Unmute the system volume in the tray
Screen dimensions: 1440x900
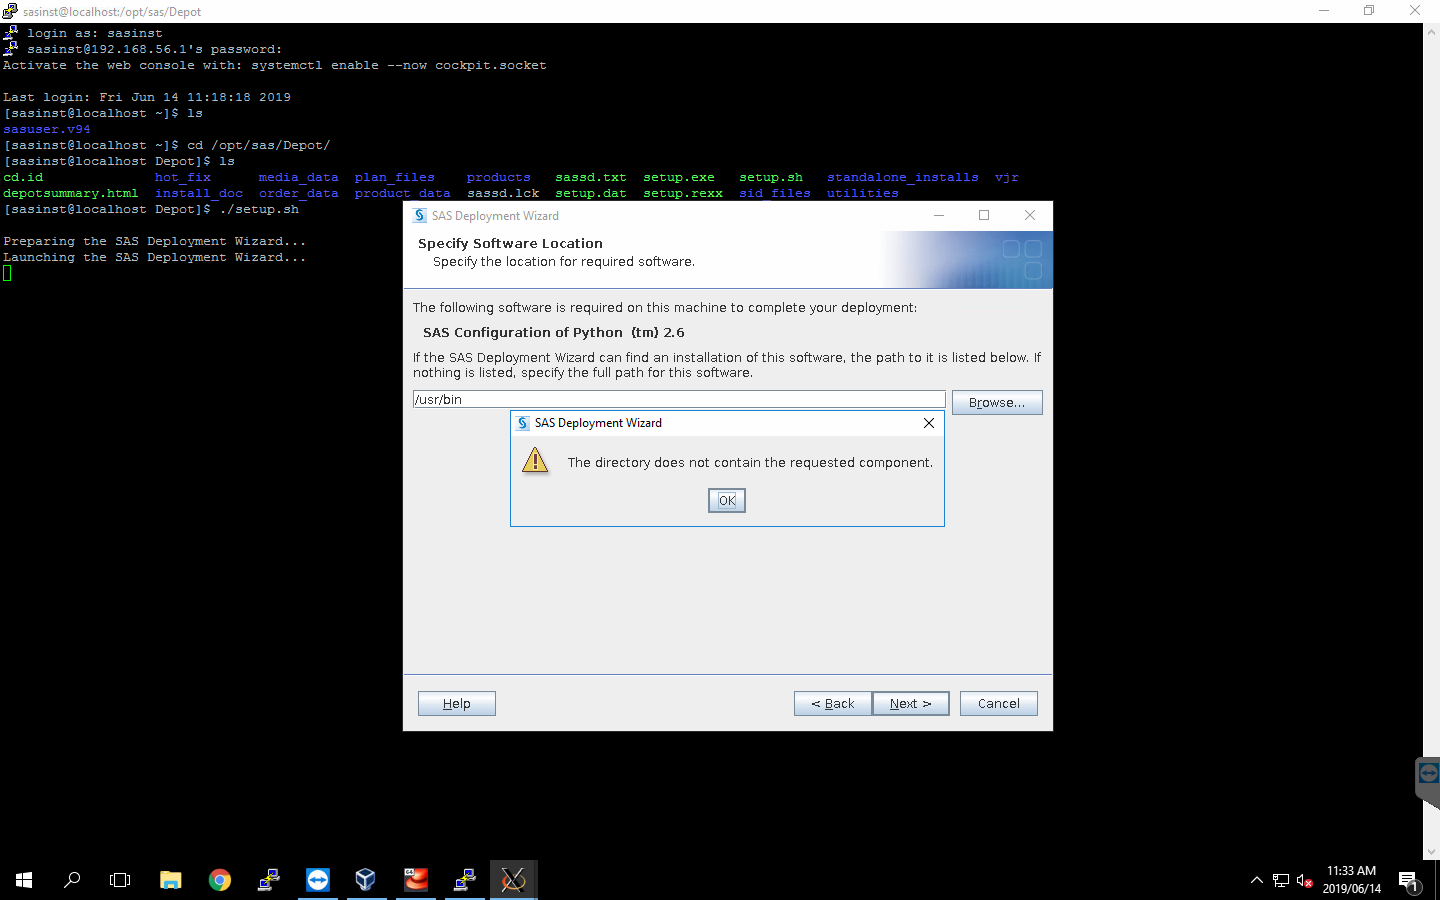click(1305, 880)
